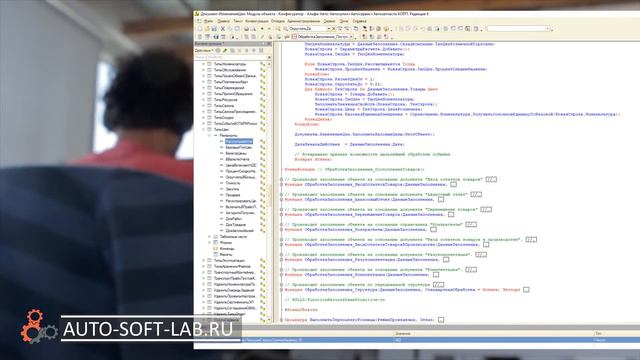Expand the ТипыНоменклатуры tree node
Image resolution: width=640 pixels, height=360 pixels.
(203, 64)
